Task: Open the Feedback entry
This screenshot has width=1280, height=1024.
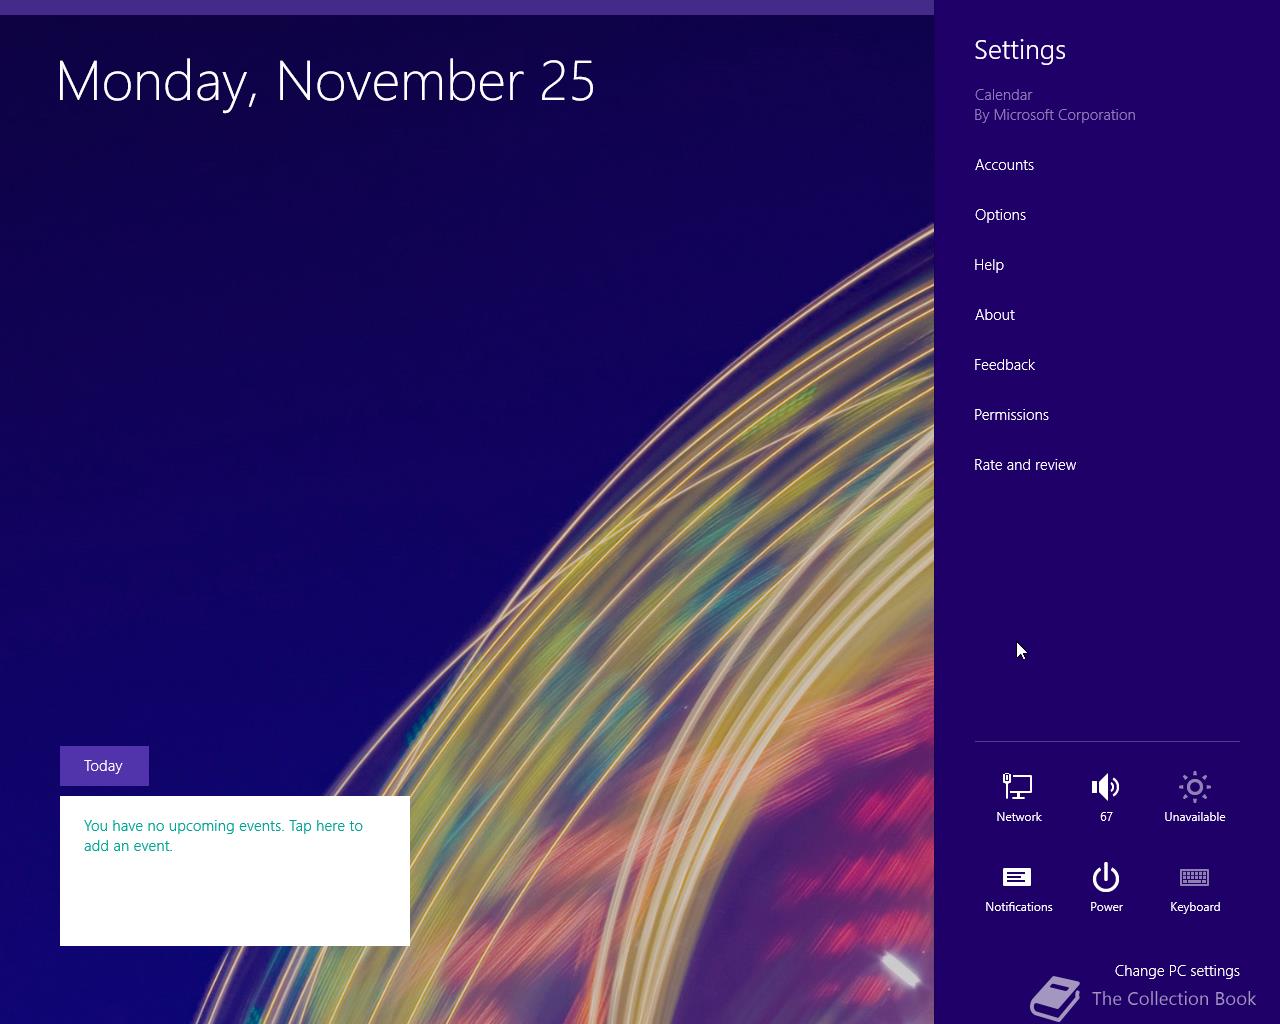Action: (1004, 365)
